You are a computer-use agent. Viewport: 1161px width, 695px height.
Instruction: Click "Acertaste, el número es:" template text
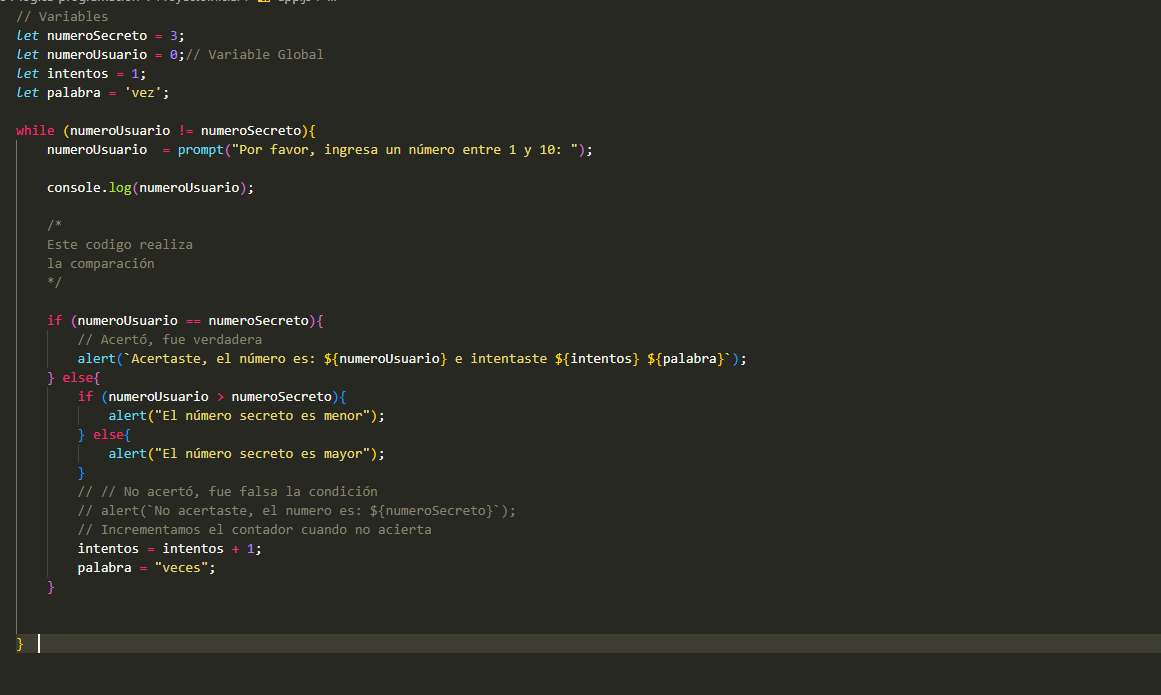tap(224, 359)
